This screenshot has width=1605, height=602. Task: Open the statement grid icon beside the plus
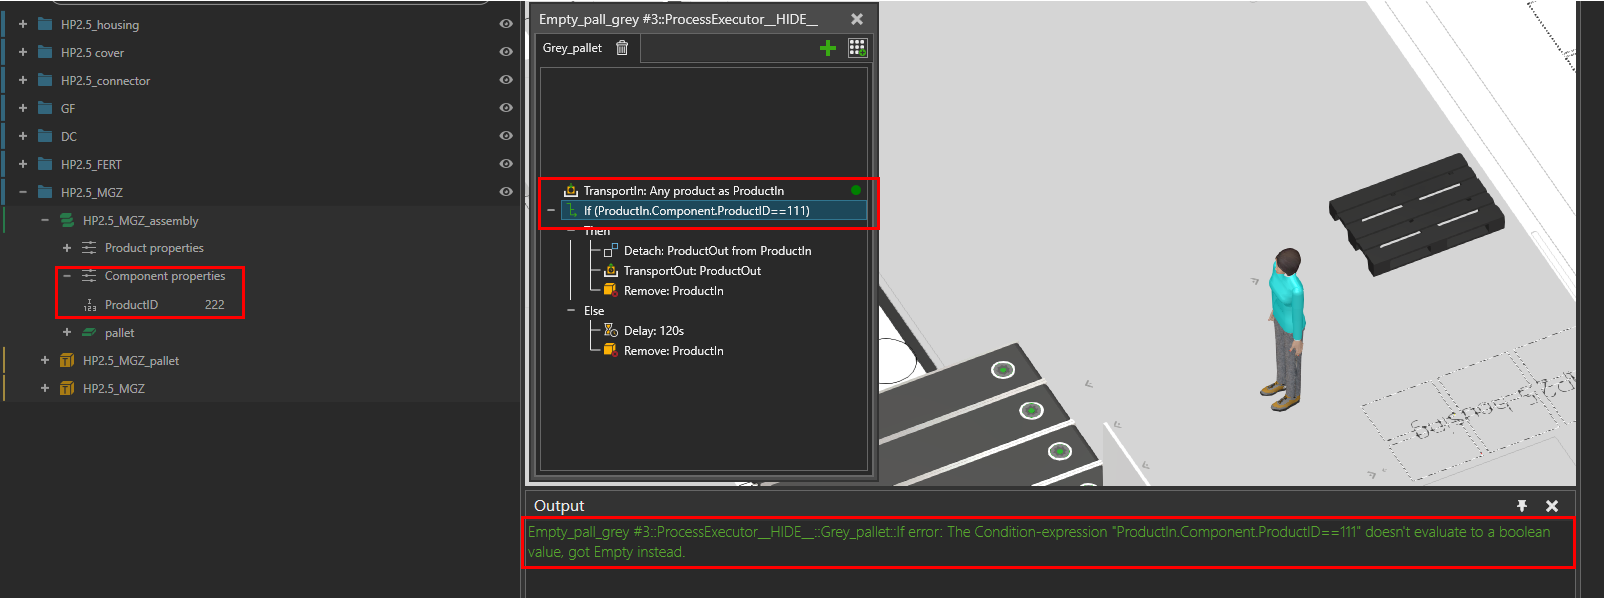(x=857, y=48)
